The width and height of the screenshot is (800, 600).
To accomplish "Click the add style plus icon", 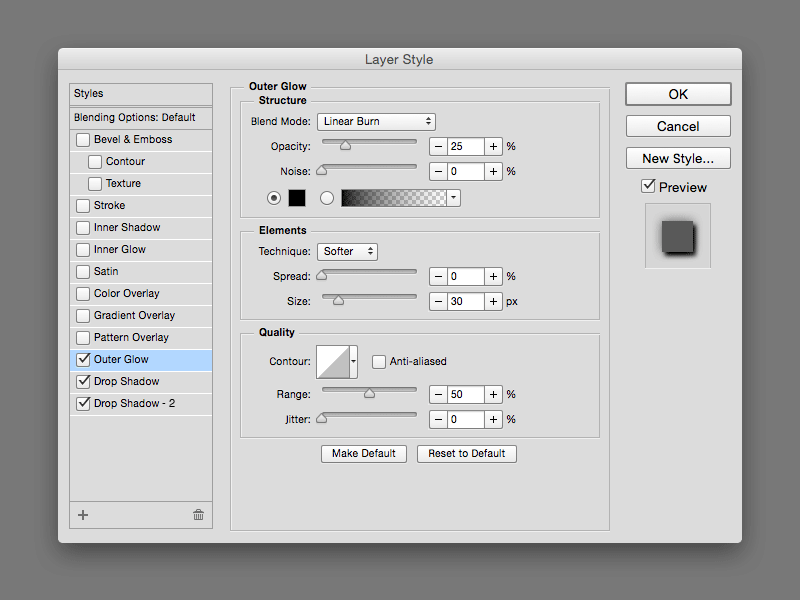I will pos(83,514).
